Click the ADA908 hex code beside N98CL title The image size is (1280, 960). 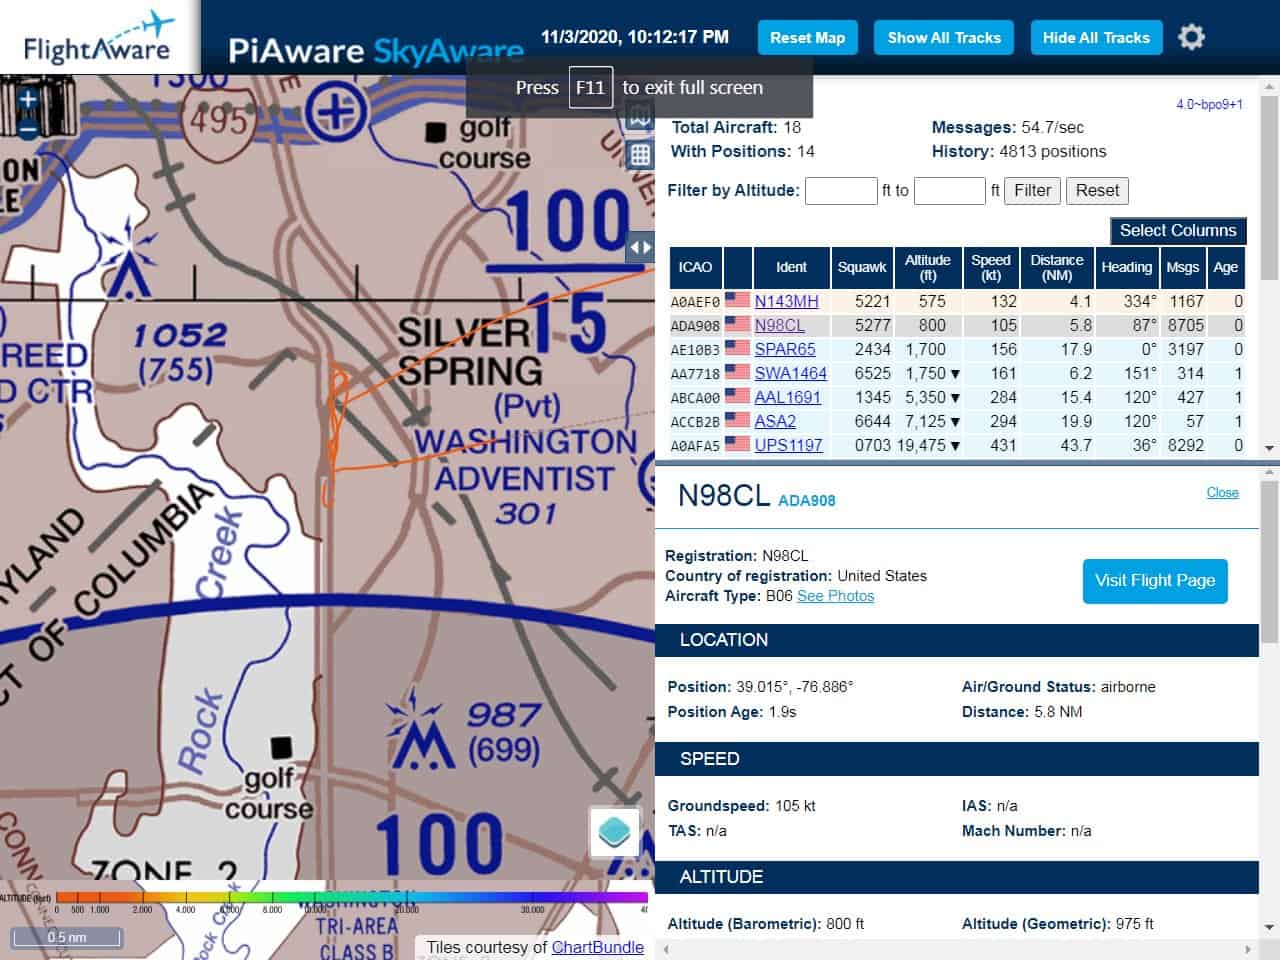point(806,500)
